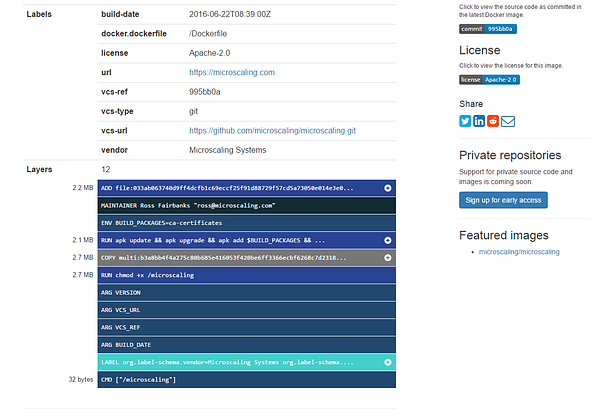Open the license Apache-2.0 badge
The height and width of the screenshot is (411, 600).
(489, 80)
